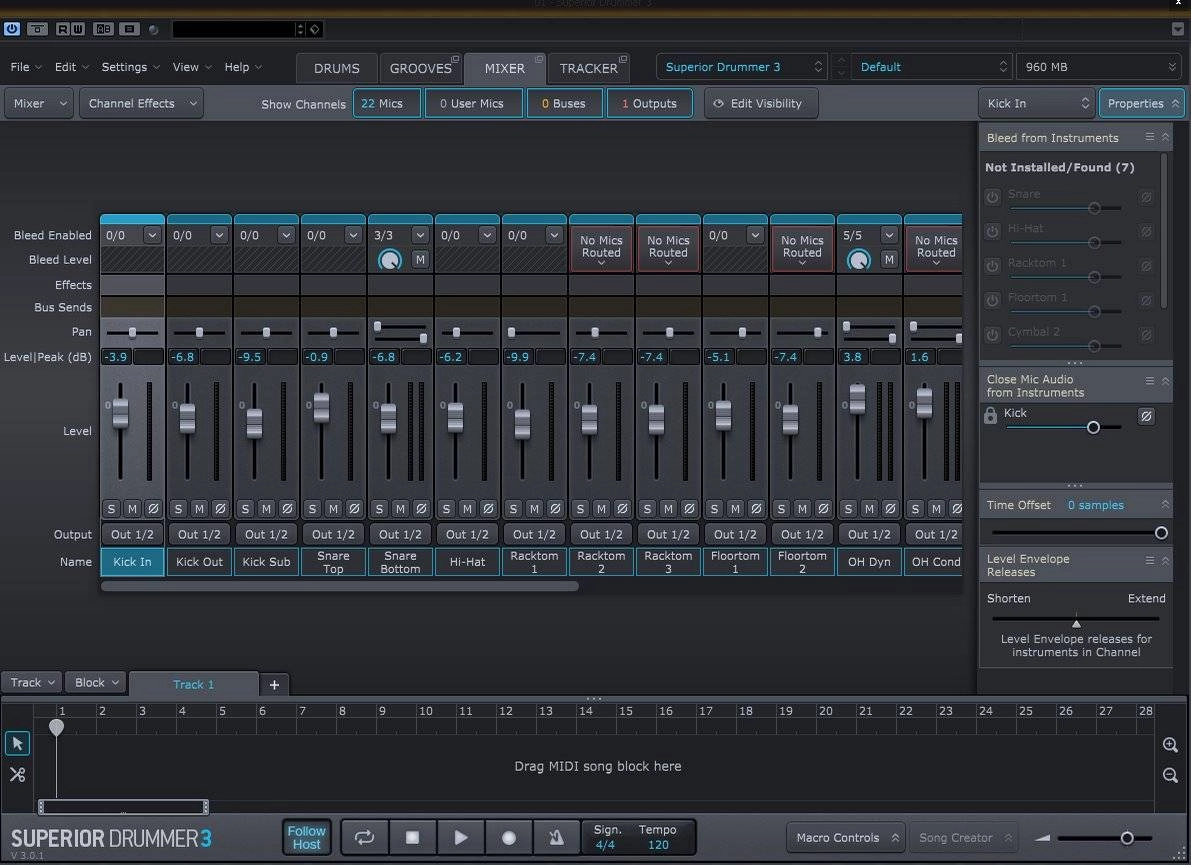Image resolution: width=1191 pixels, height=865 pixels.
Task: Click the Edit Visibility button
Action: click(x=761, y=103)
